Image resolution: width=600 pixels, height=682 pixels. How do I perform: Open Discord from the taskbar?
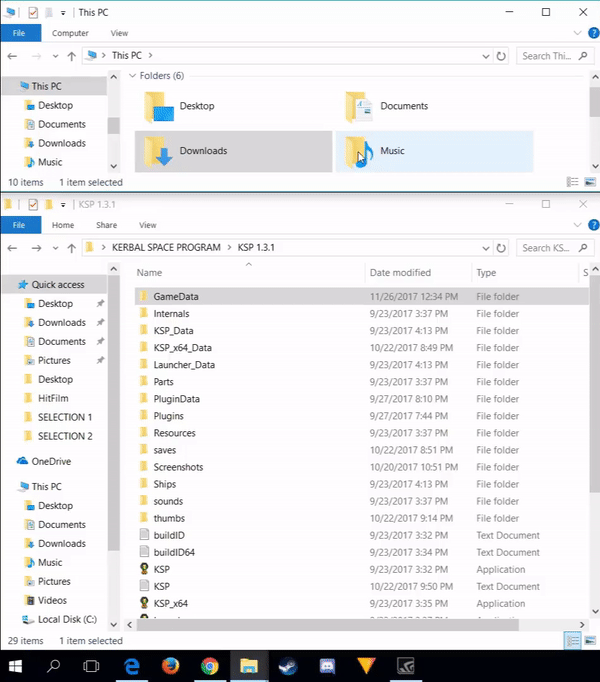pyautogui.click(x=327, y=666)
